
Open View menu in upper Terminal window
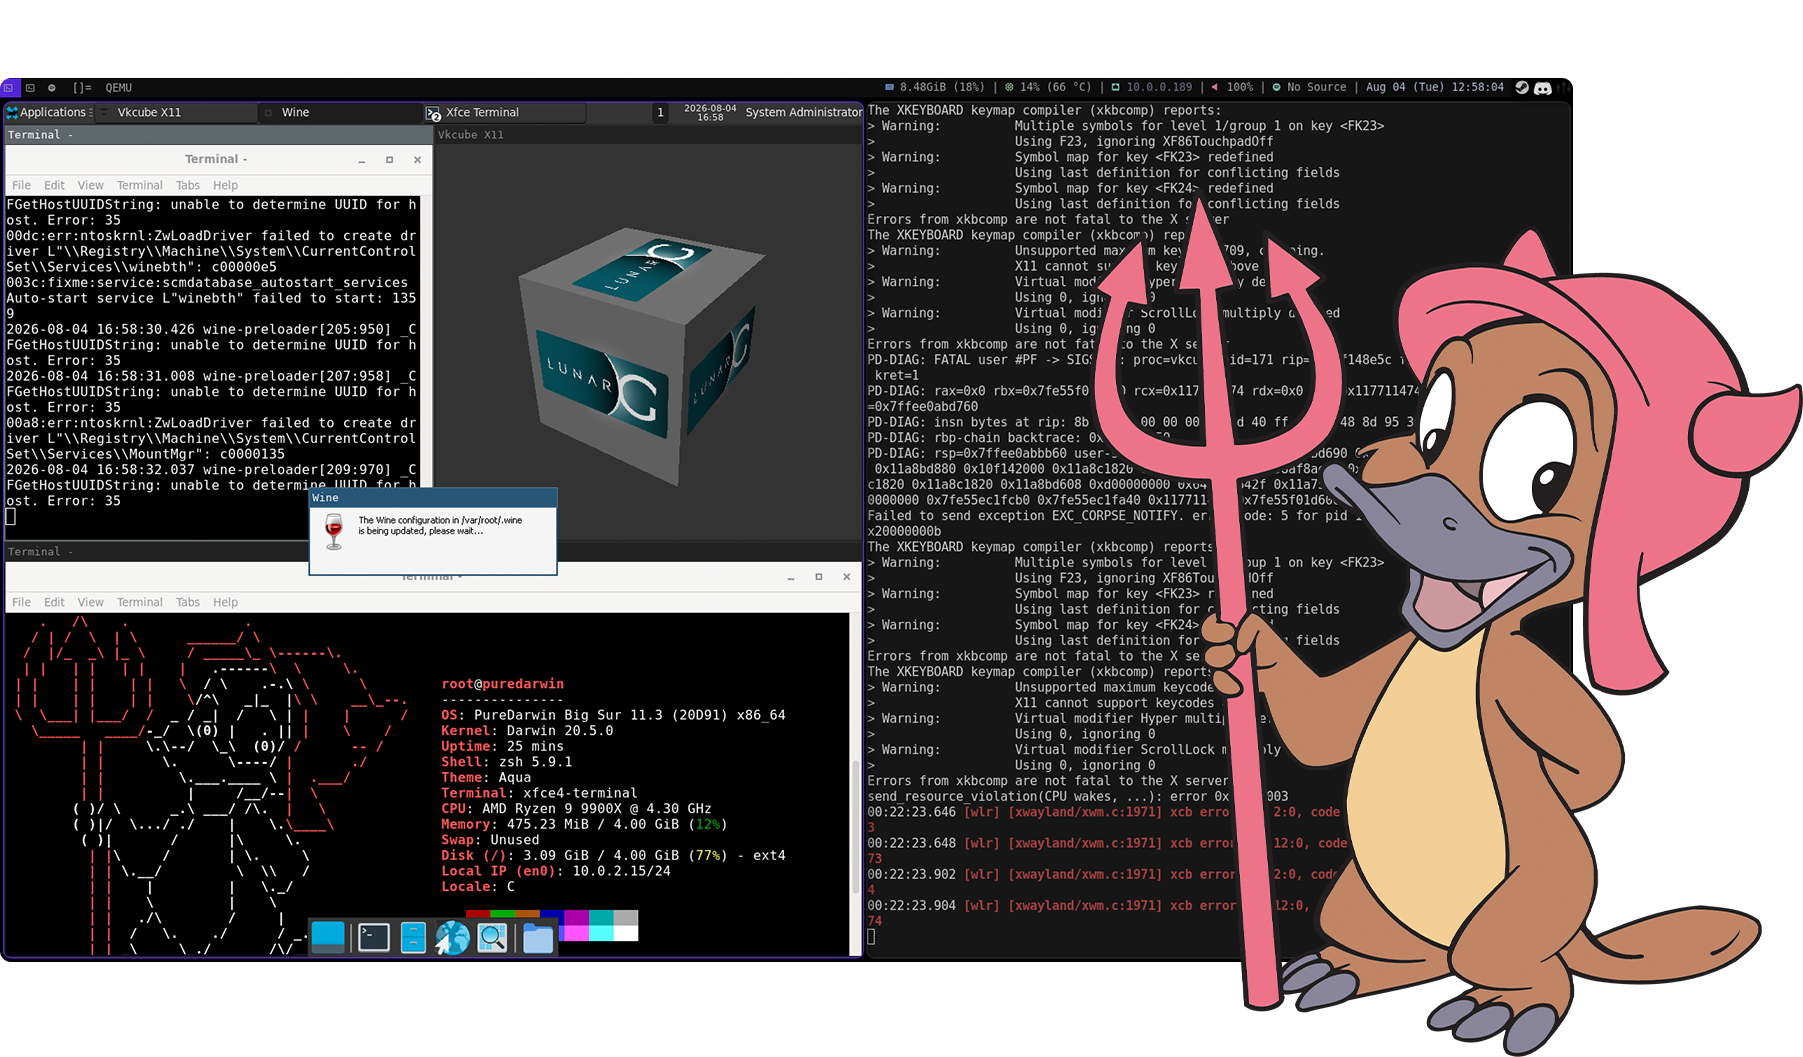pos(90,185)
